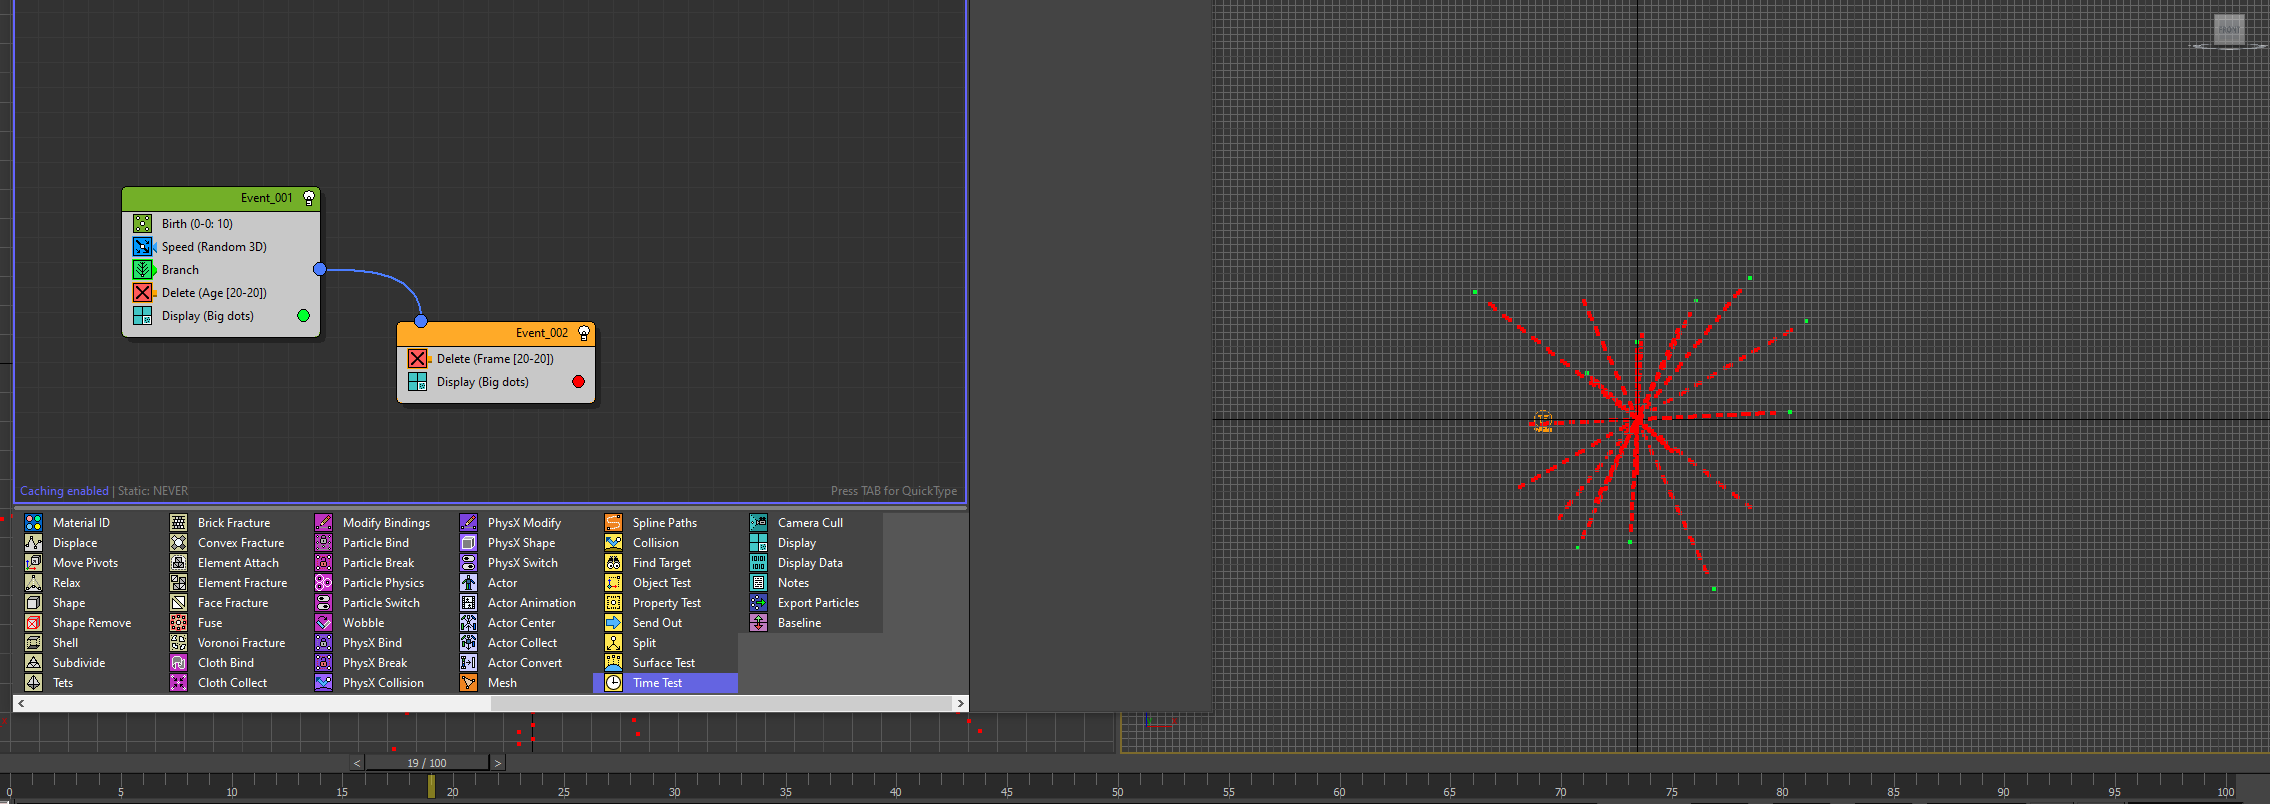Select the Time Test operator entry

coord(657,683)
